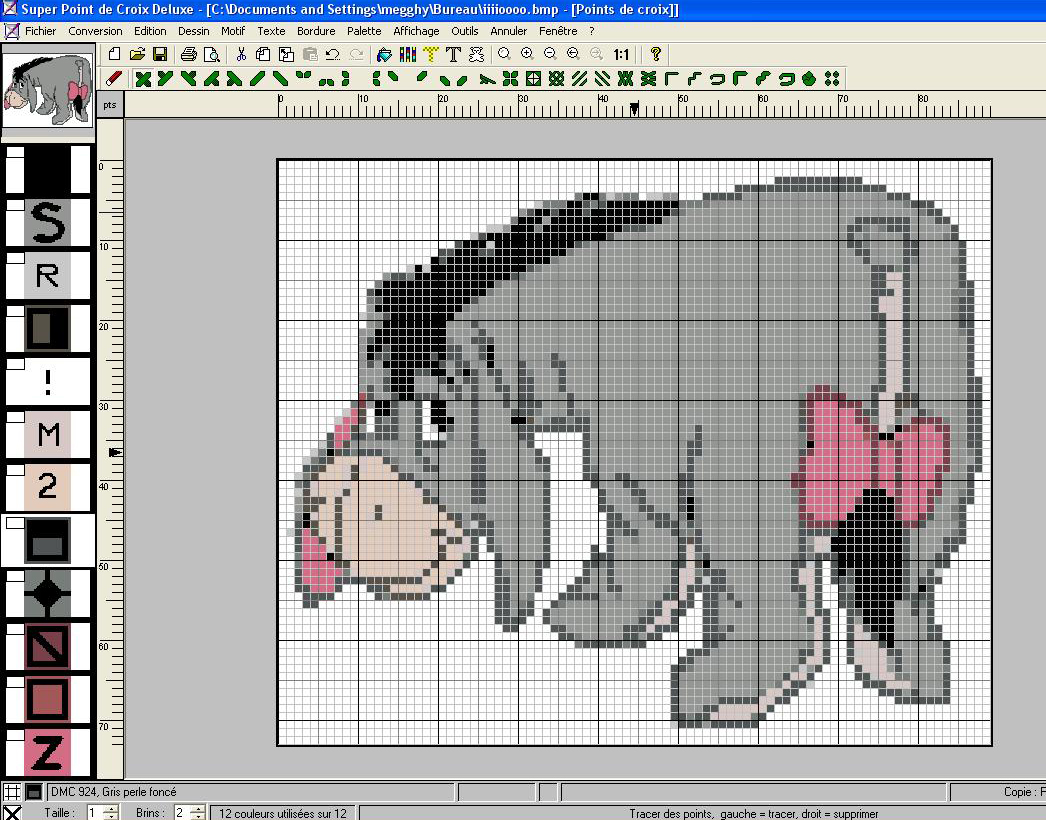The height and width of the screenshot is (820, 1046).
Task: Decrease the Brins value with down arrow
Action: click(x=197, y=818)
